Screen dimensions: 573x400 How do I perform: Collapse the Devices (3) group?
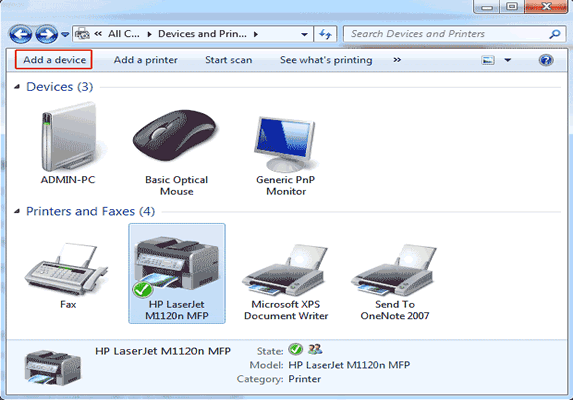click(x=17, y=87)
